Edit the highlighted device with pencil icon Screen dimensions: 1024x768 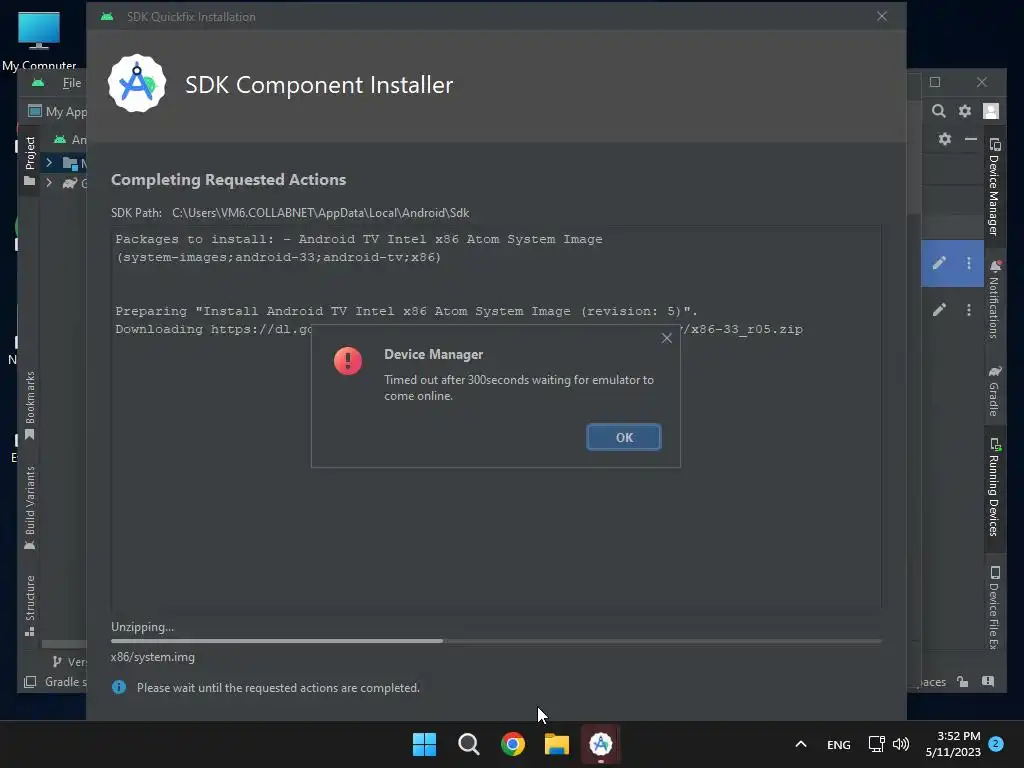(x=939, y=263)
